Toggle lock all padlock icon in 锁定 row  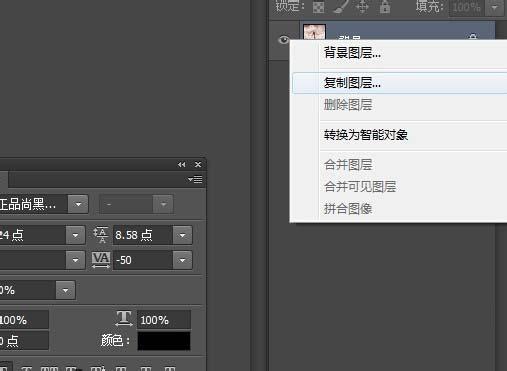click(385, 7)
